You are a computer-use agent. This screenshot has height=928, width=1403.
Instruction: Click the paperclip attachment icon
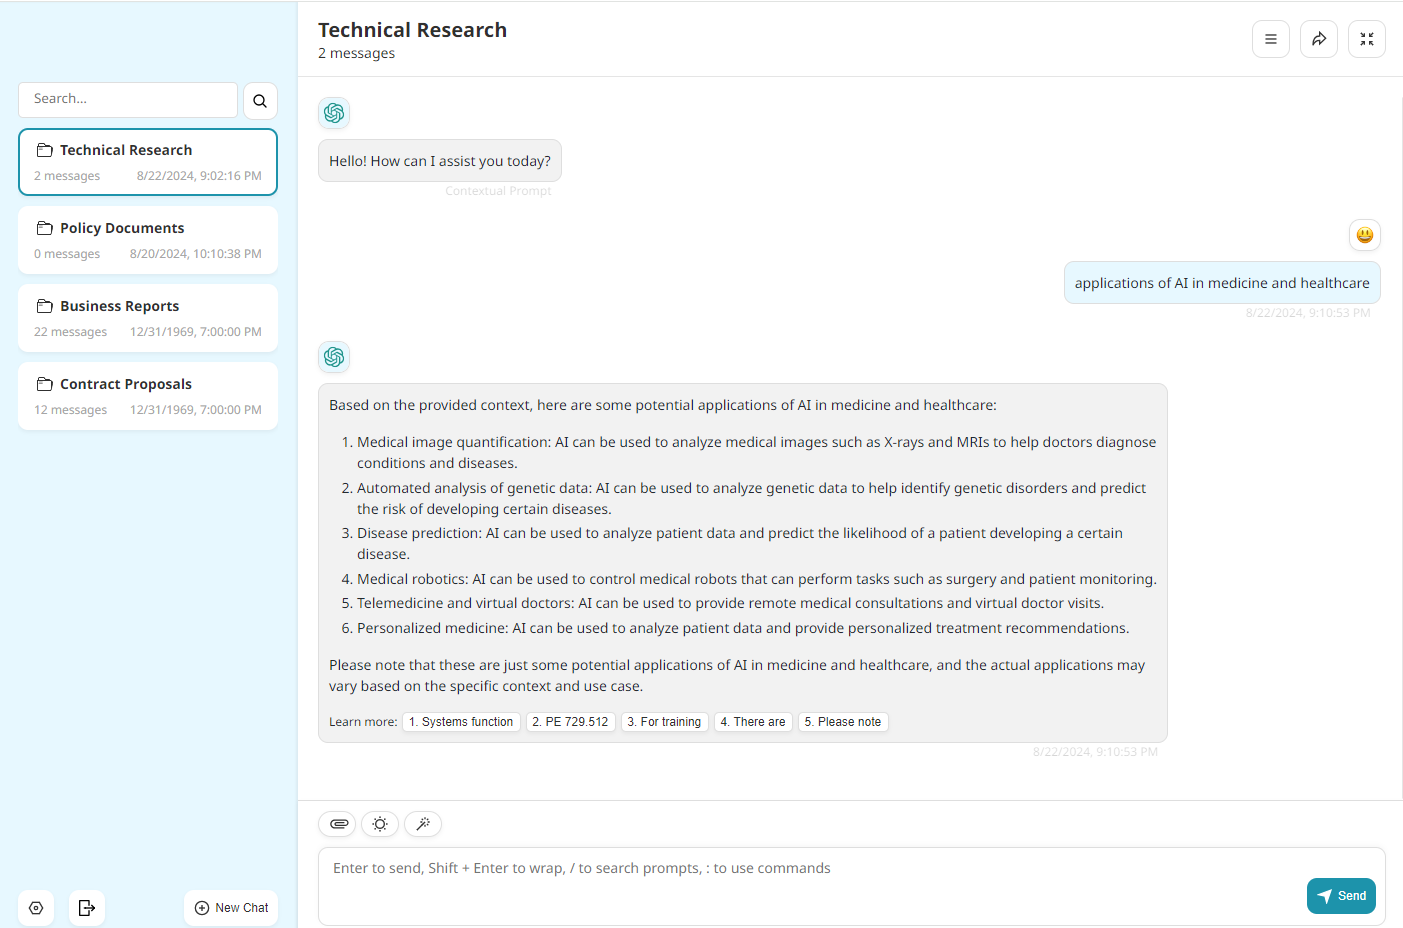[x=339, y=824]
